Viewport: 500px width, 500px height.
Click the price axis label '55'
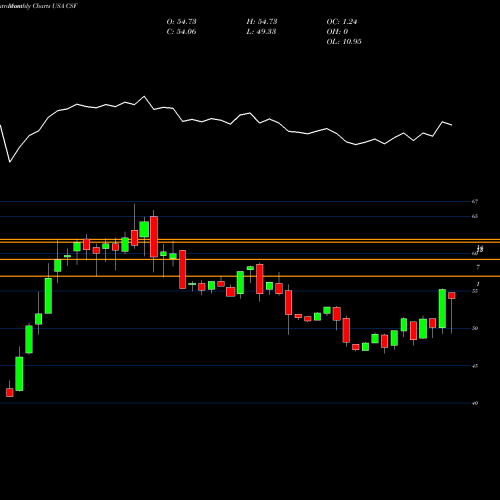point(475,291)
